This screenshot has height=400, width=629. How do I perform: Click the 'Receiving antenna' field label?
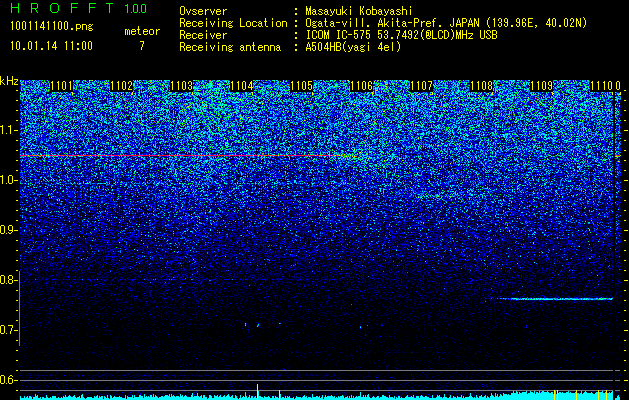[x=230, y=47]
